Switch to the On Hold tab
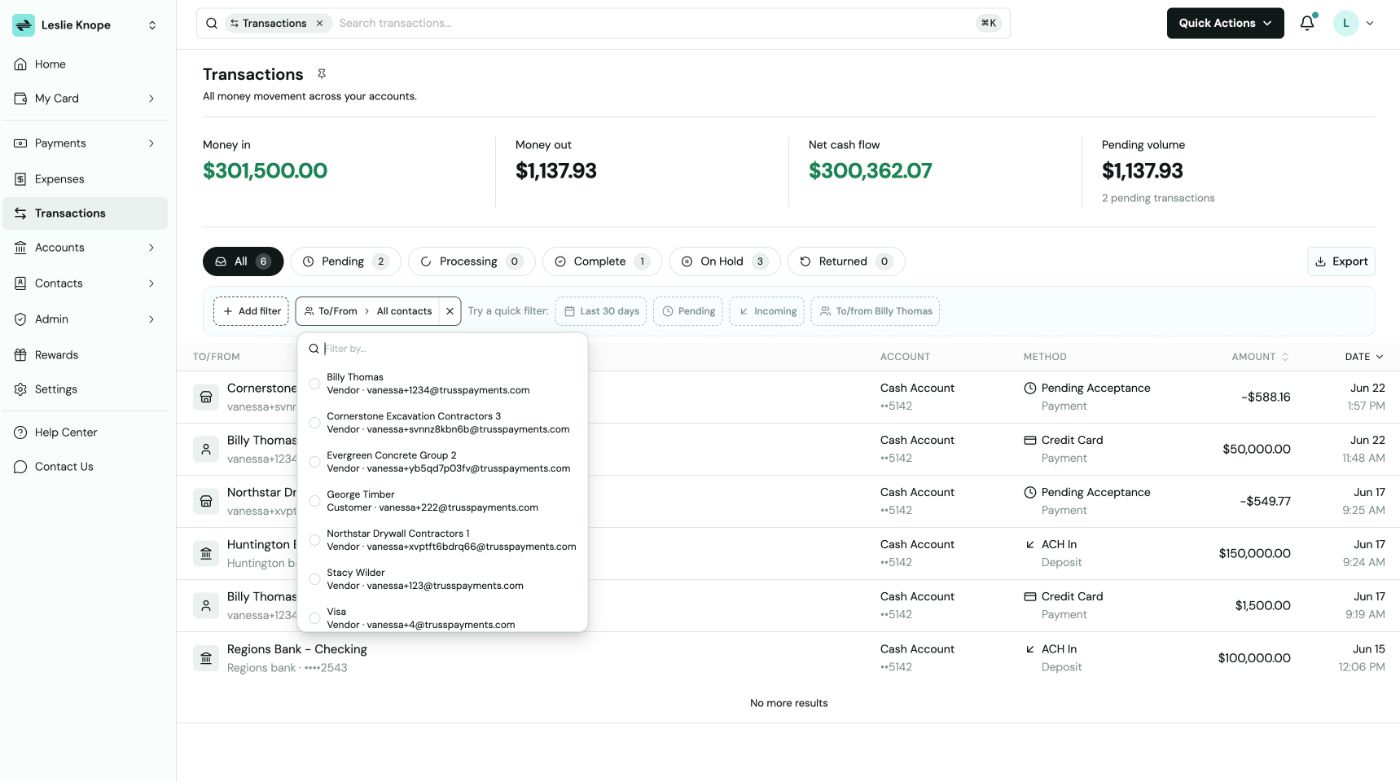Image resolution: width=1400 pixels, height=782 pixels. [724, 262]
